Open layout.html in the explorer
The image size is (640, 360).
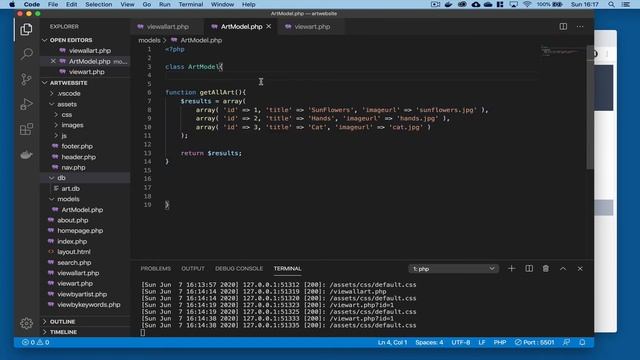[74, 252]
